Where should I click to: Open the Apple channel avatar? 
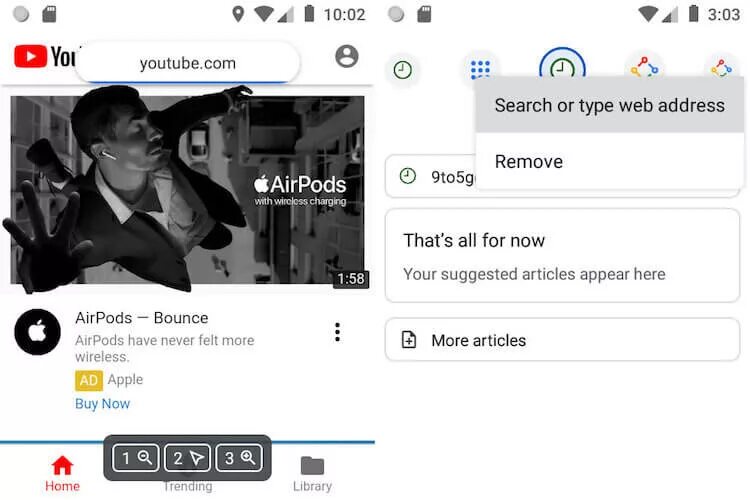pyautogui.click(x=37, y=332)
